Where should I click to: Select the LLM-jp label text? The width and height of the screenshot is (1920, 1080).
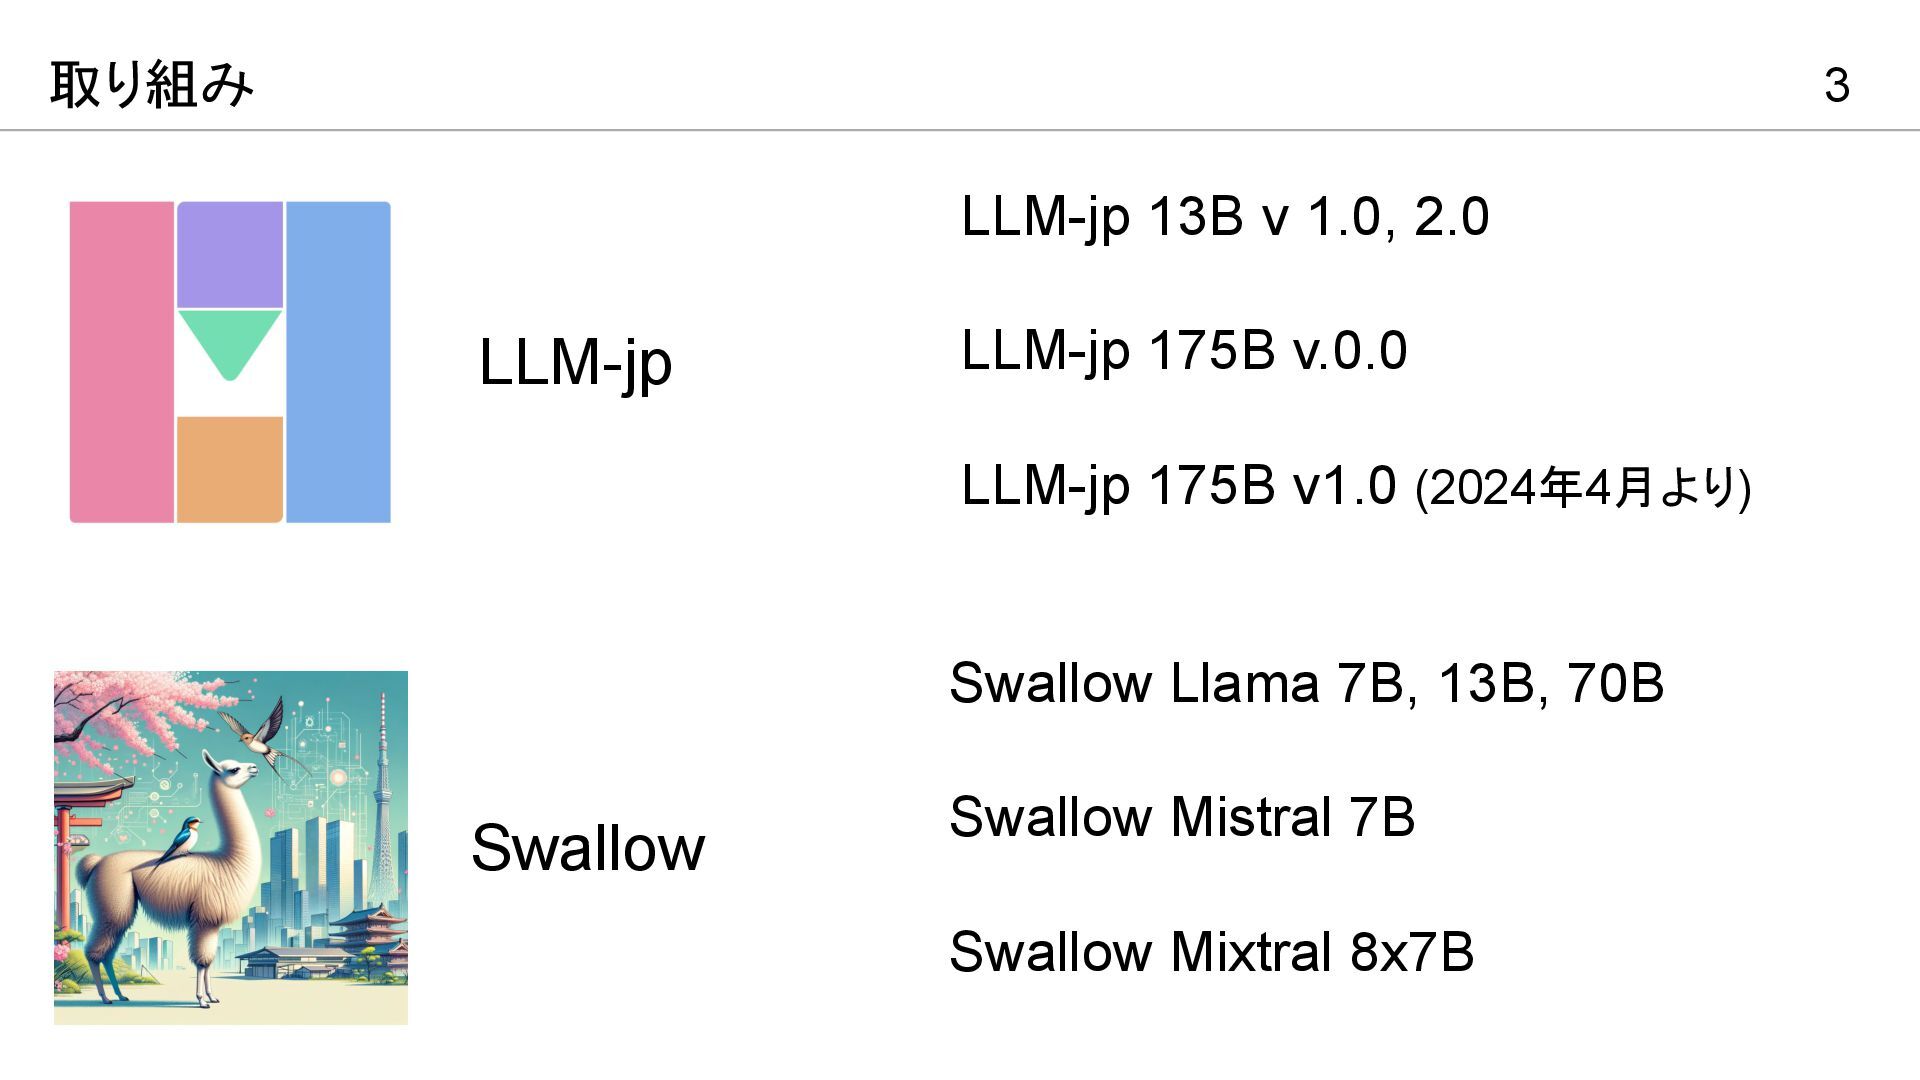pos(575,362)
